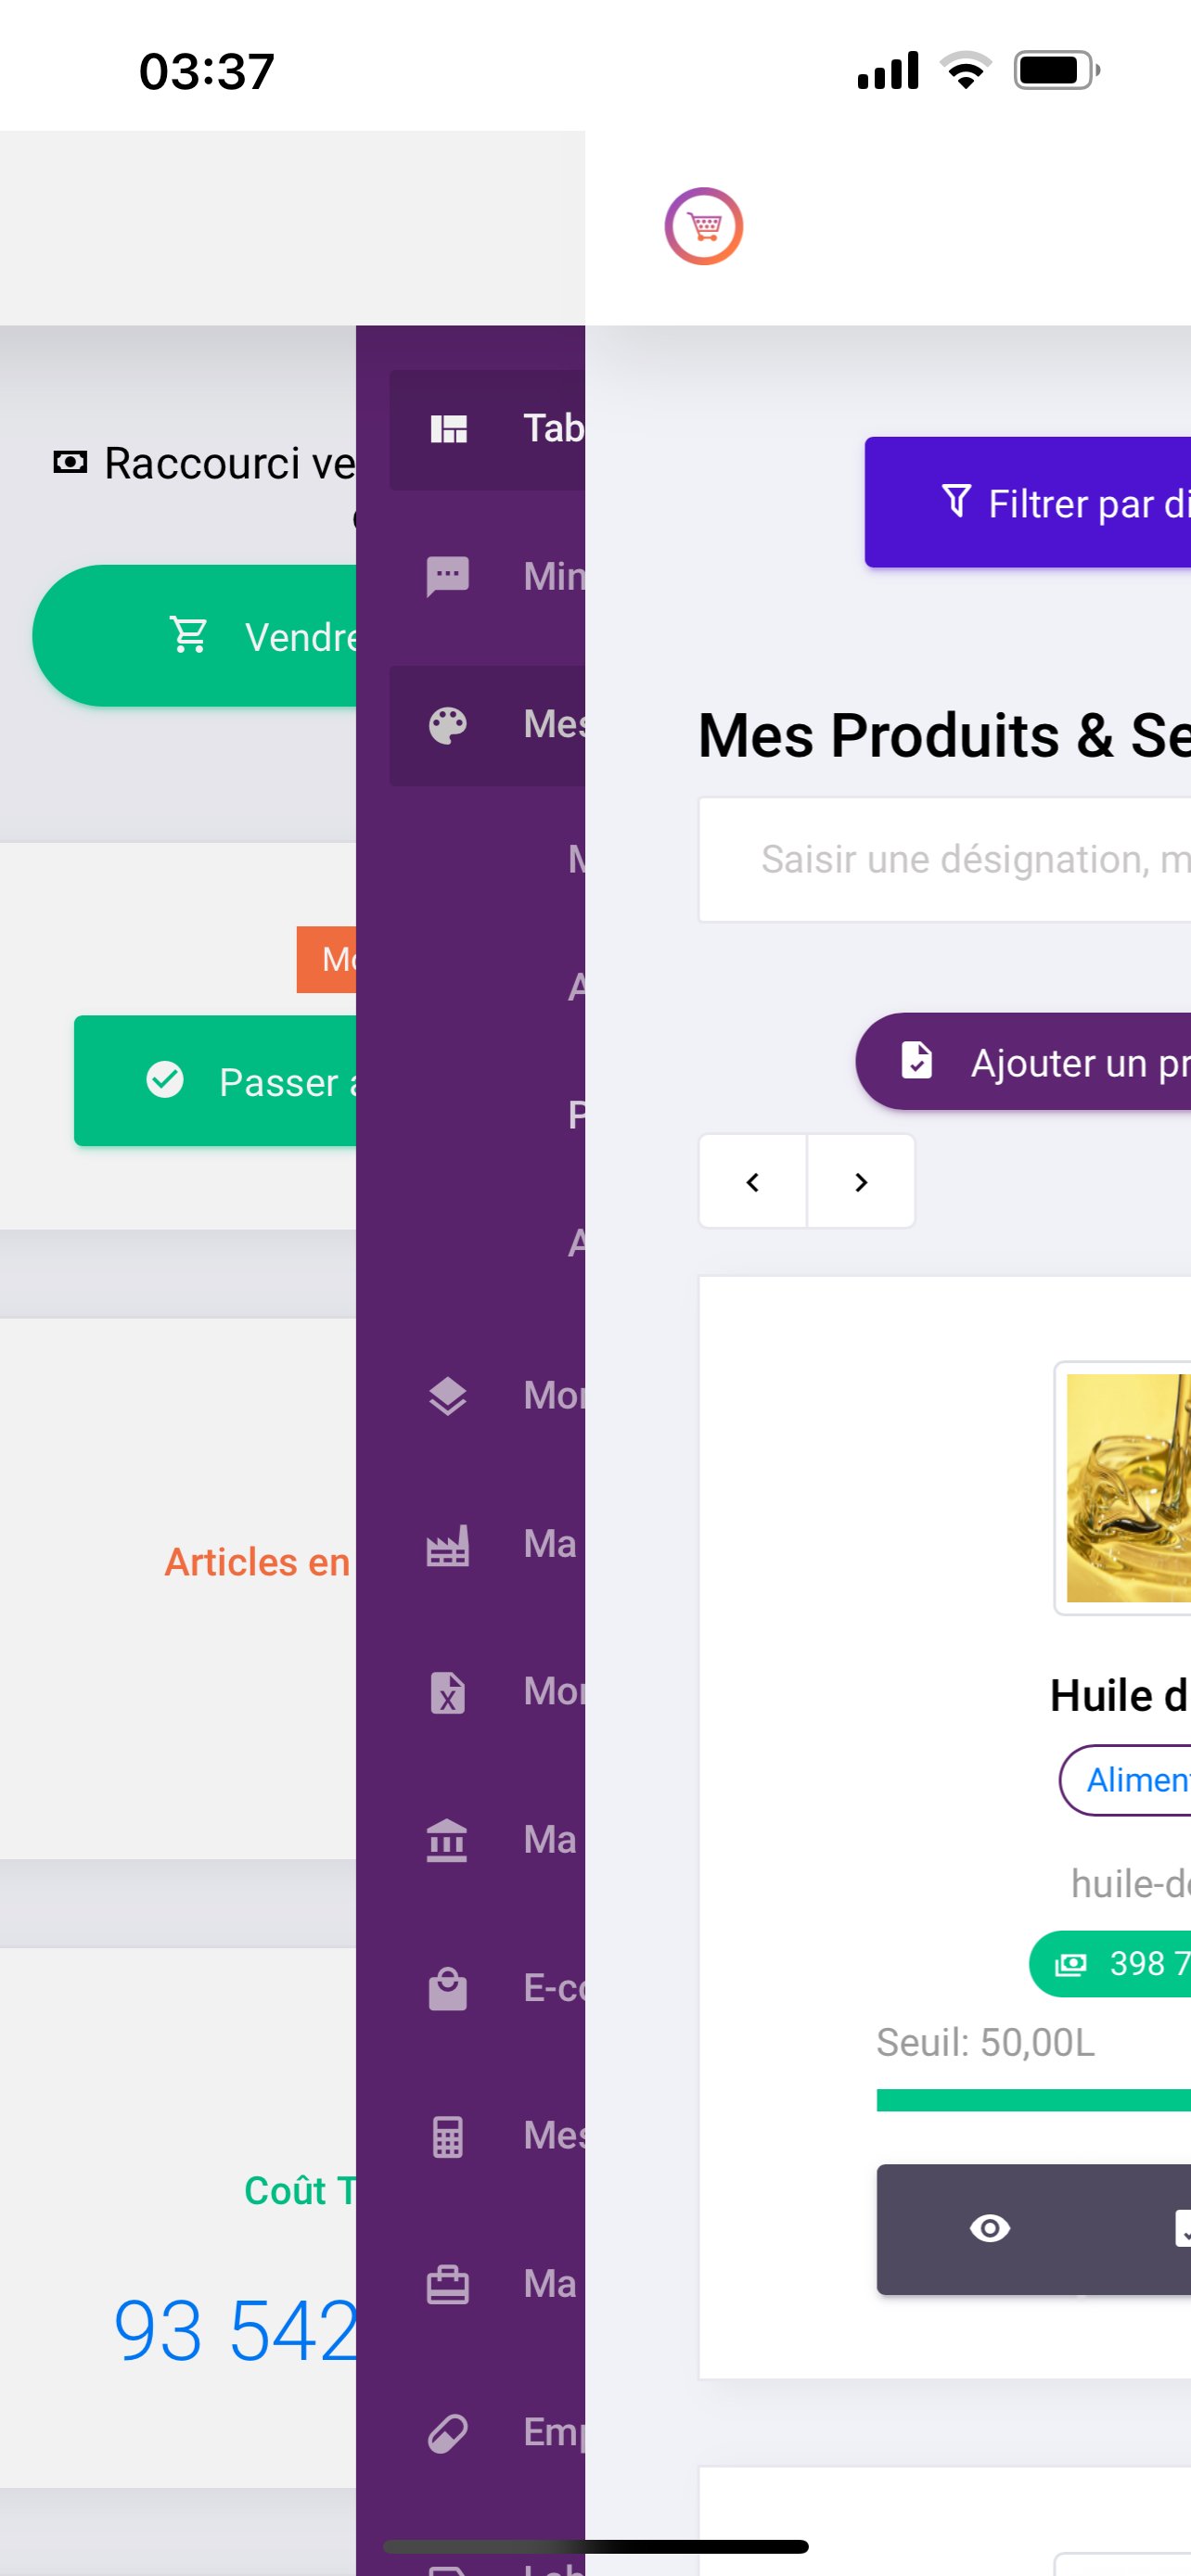
Task: Open the factory icon sidebar item
Action: point(487,1544)
